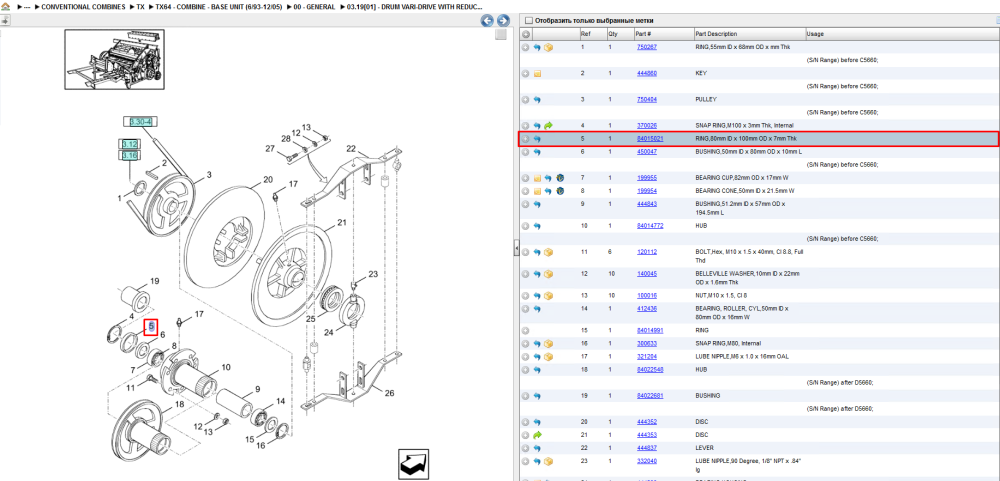Click blue arrow icon in RING 55mm row
This screenshot has width=1000, height=481.
coord(537,47)
